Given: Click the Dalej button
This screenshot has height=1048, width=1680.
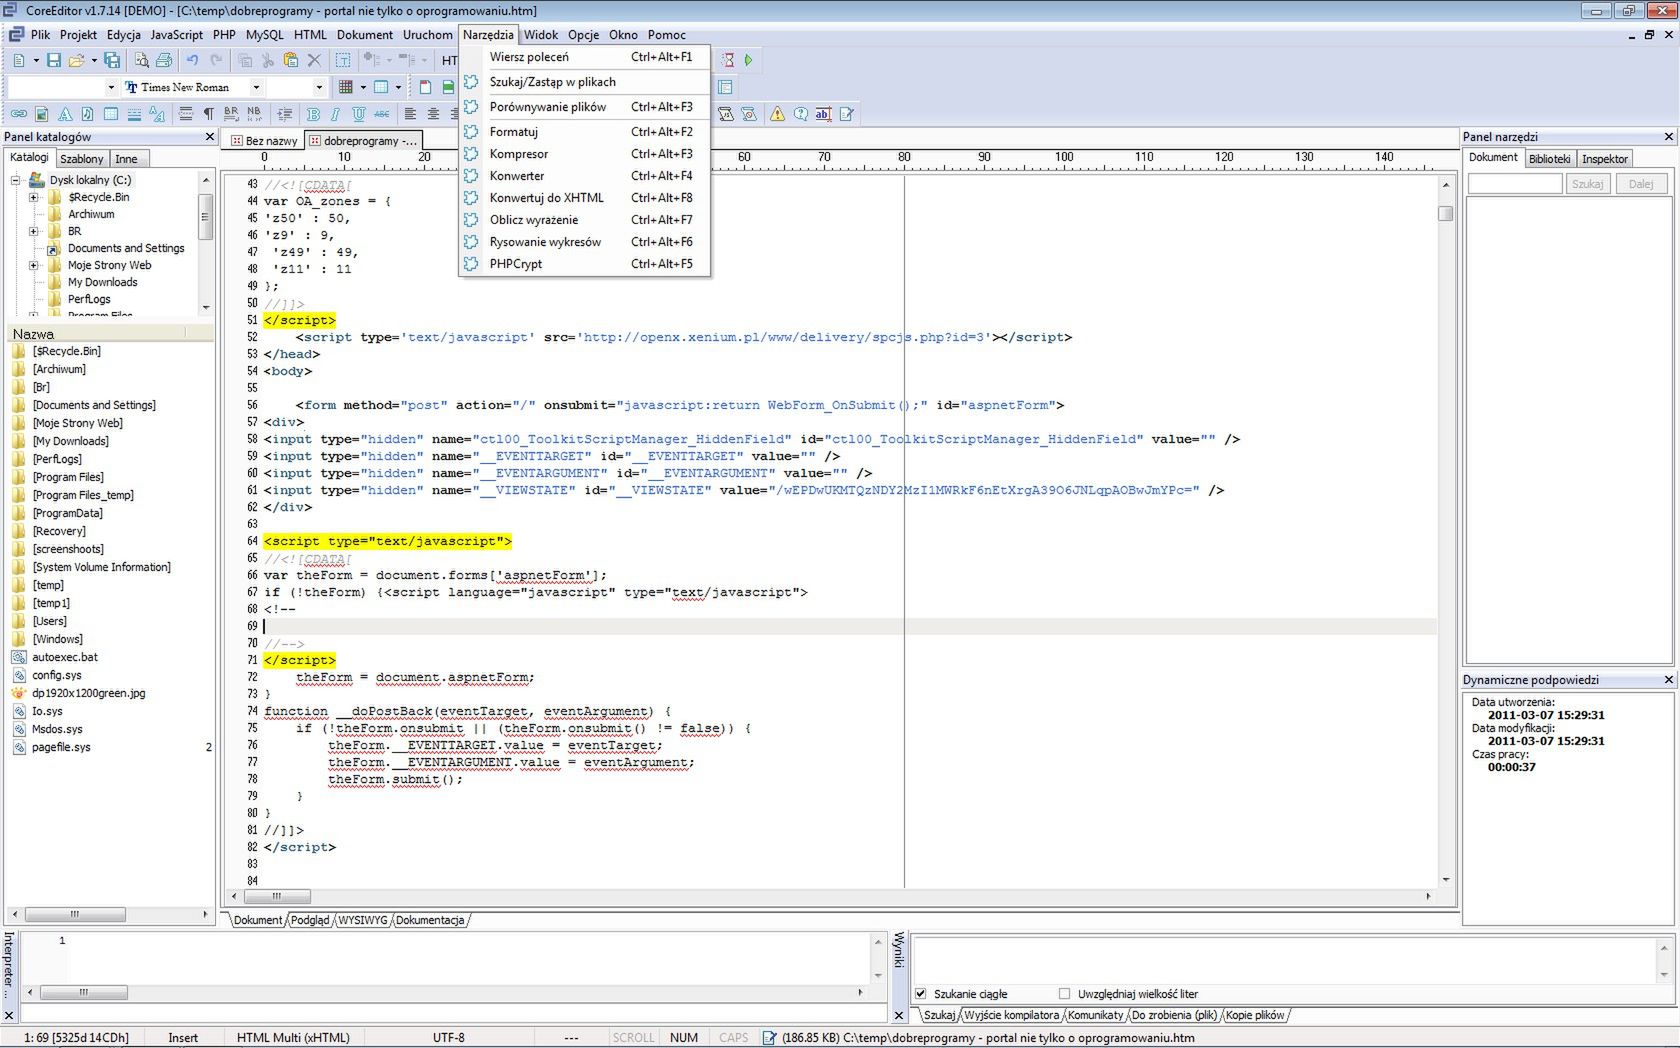Looking at the screenshot, I should tap(1641, 184).
